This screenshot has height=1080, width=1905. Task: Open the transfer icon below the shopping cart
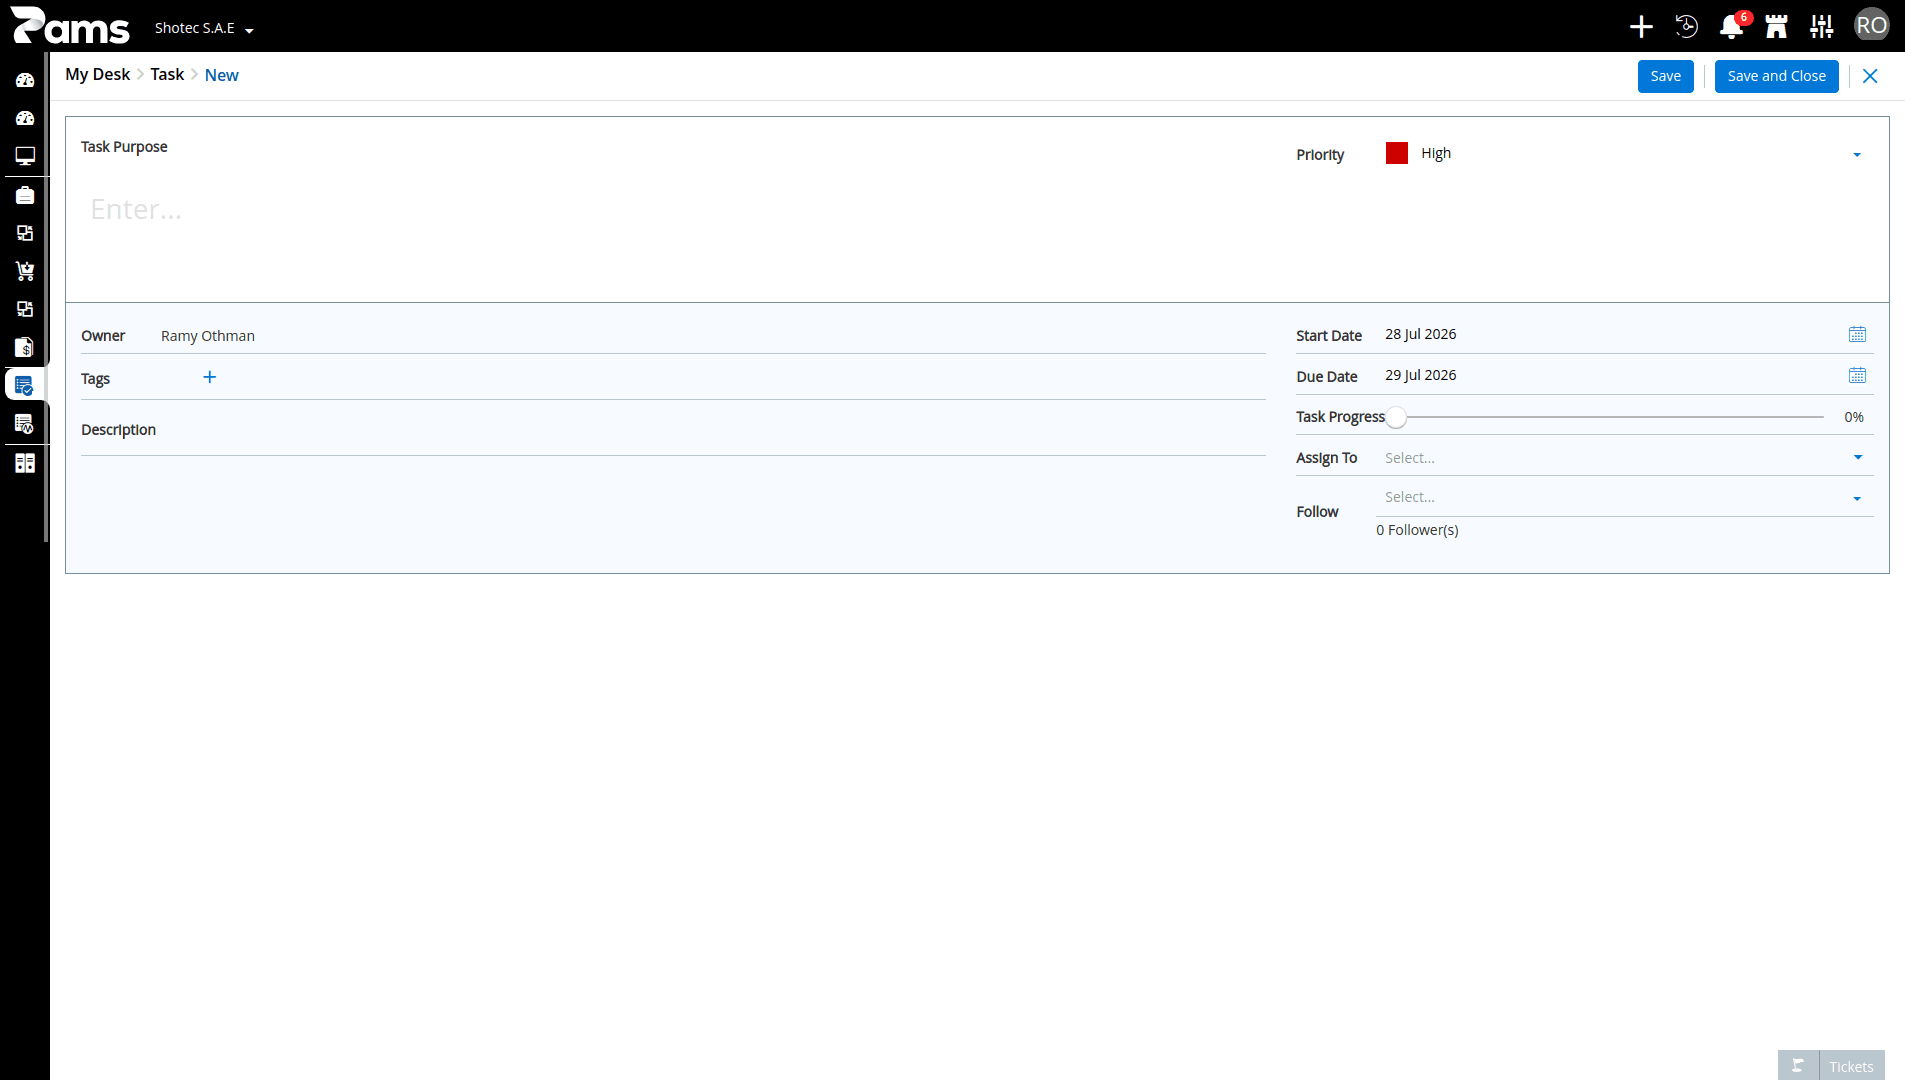[25, 309]
